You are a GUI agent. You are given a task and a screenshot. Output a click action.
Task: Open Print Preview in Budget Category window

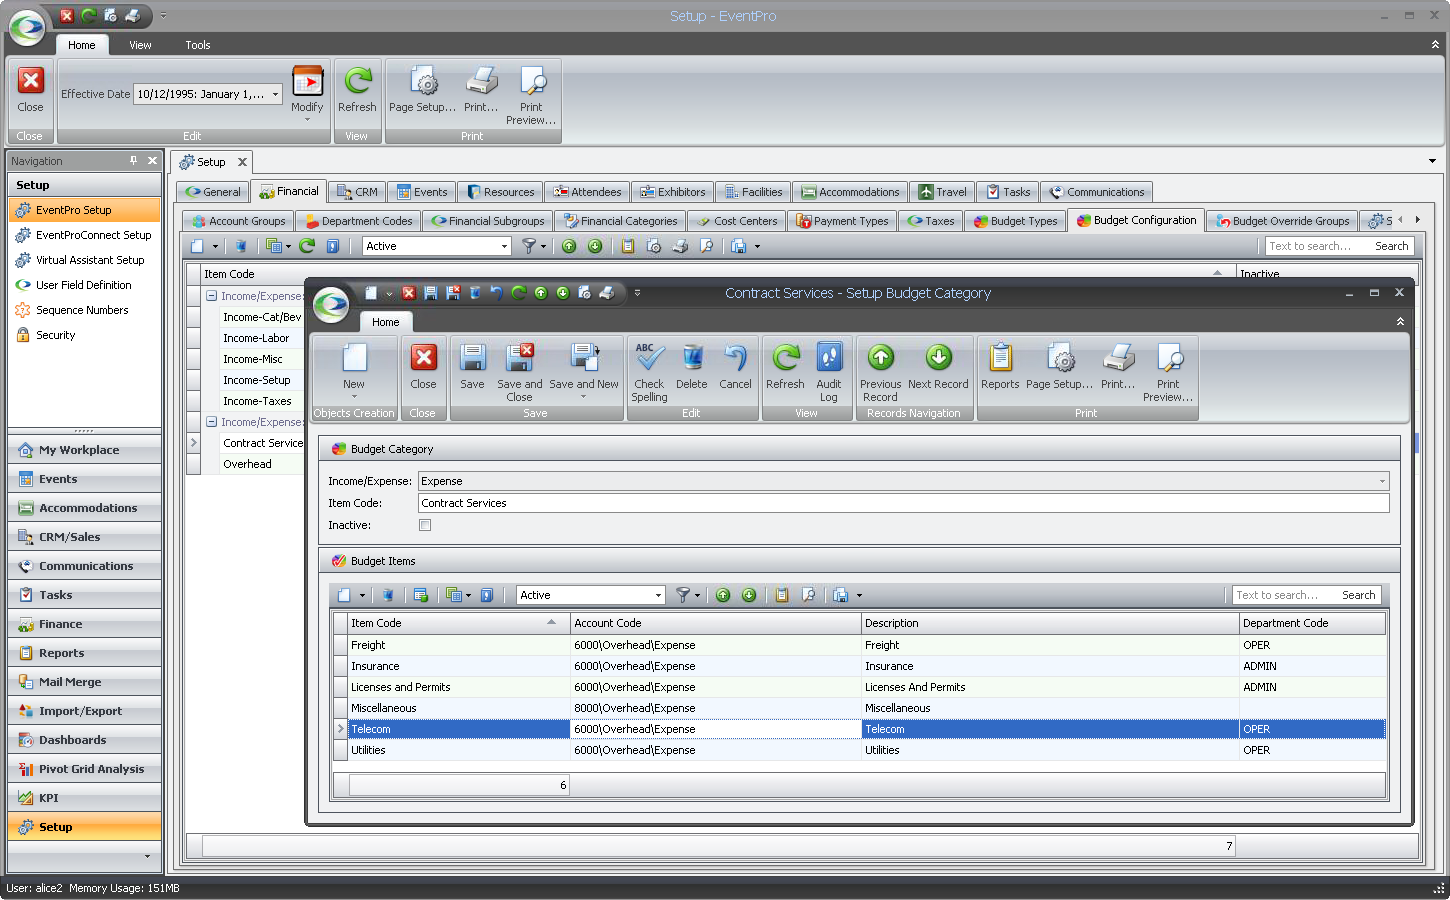pyautogui.click(x=1168, y=372)
